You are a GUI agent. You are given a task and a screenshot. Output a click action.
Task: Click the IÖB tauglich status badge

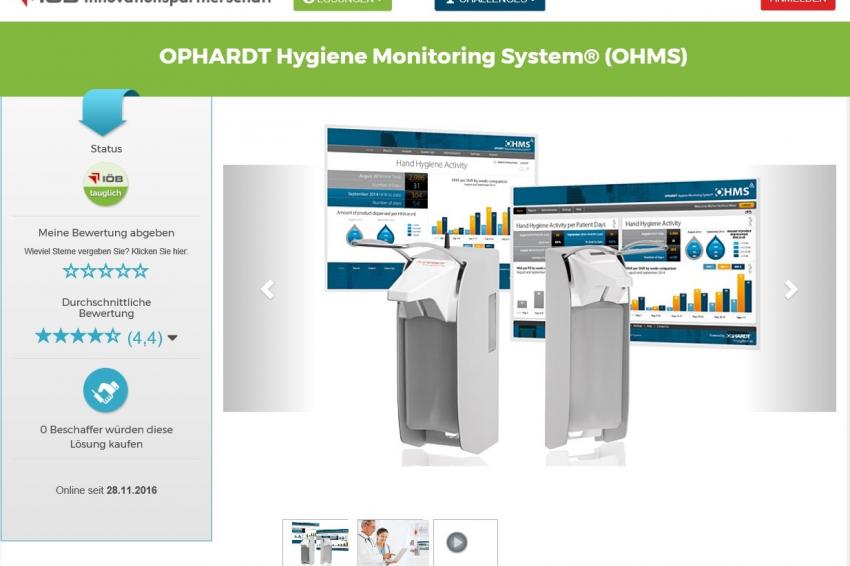click(x=106, y=185)
